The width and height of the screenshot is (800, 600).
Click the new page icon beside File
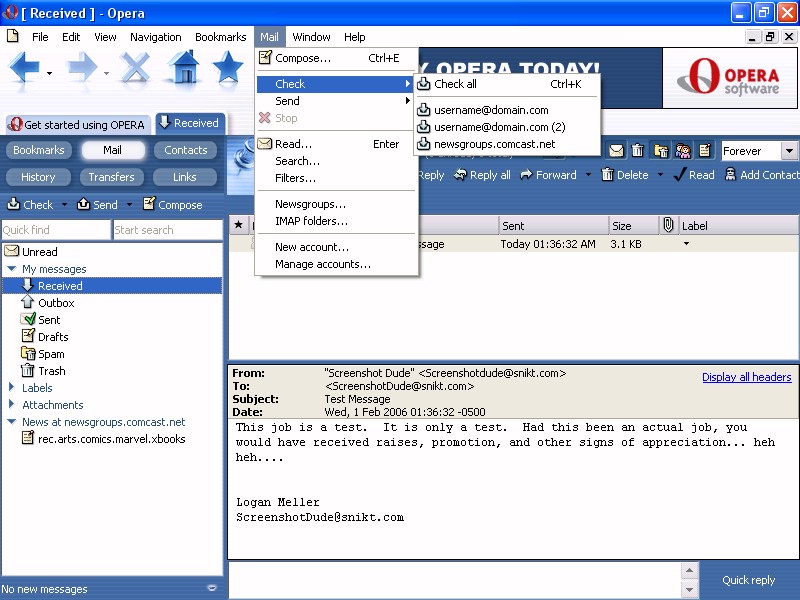coord(13,36)
